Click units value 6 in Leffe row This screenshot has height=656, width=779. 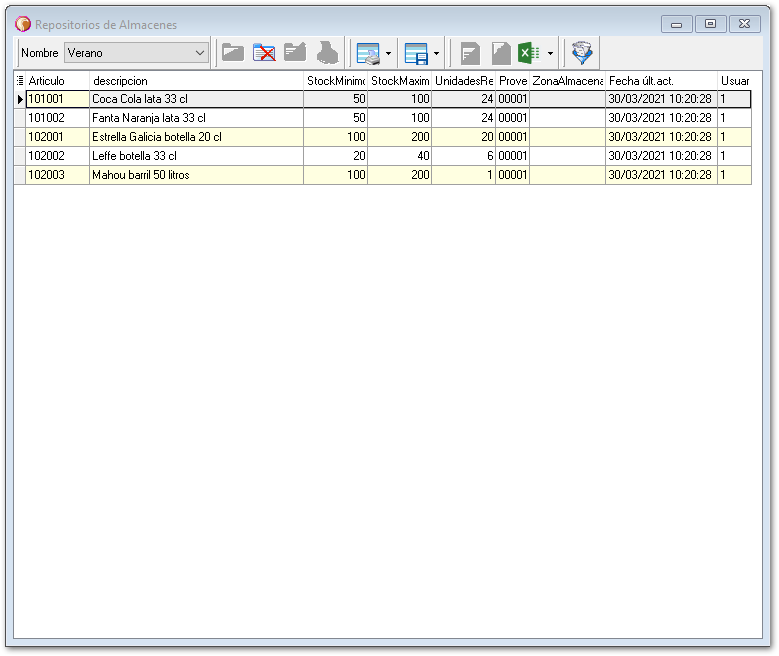pos(464,156)
